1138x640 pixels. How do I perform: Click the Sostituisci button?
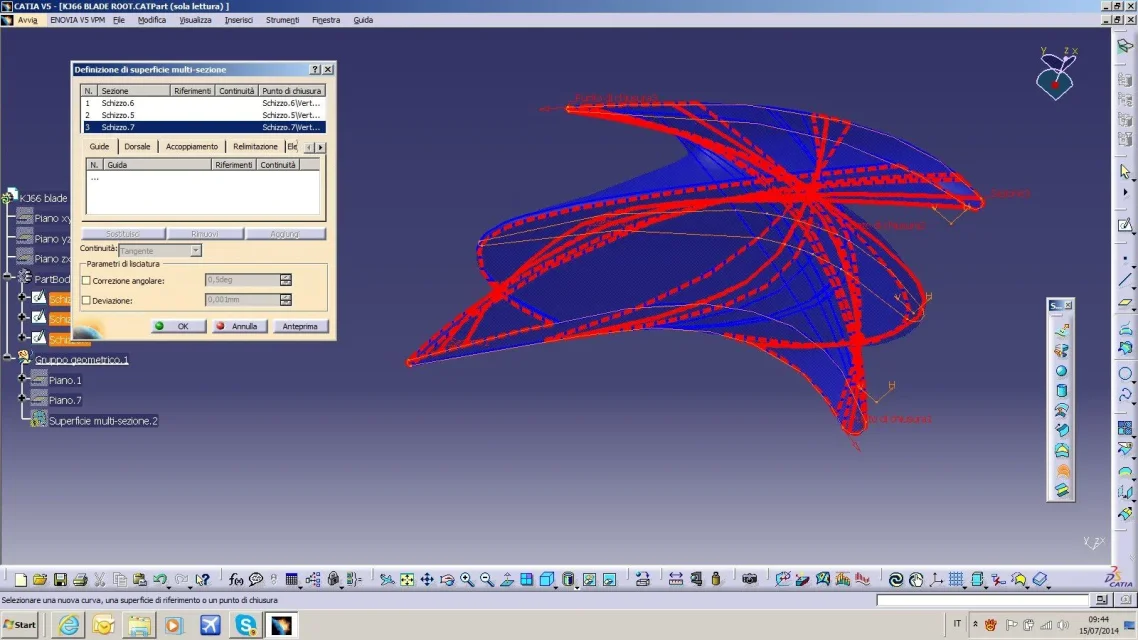[123, 234]
